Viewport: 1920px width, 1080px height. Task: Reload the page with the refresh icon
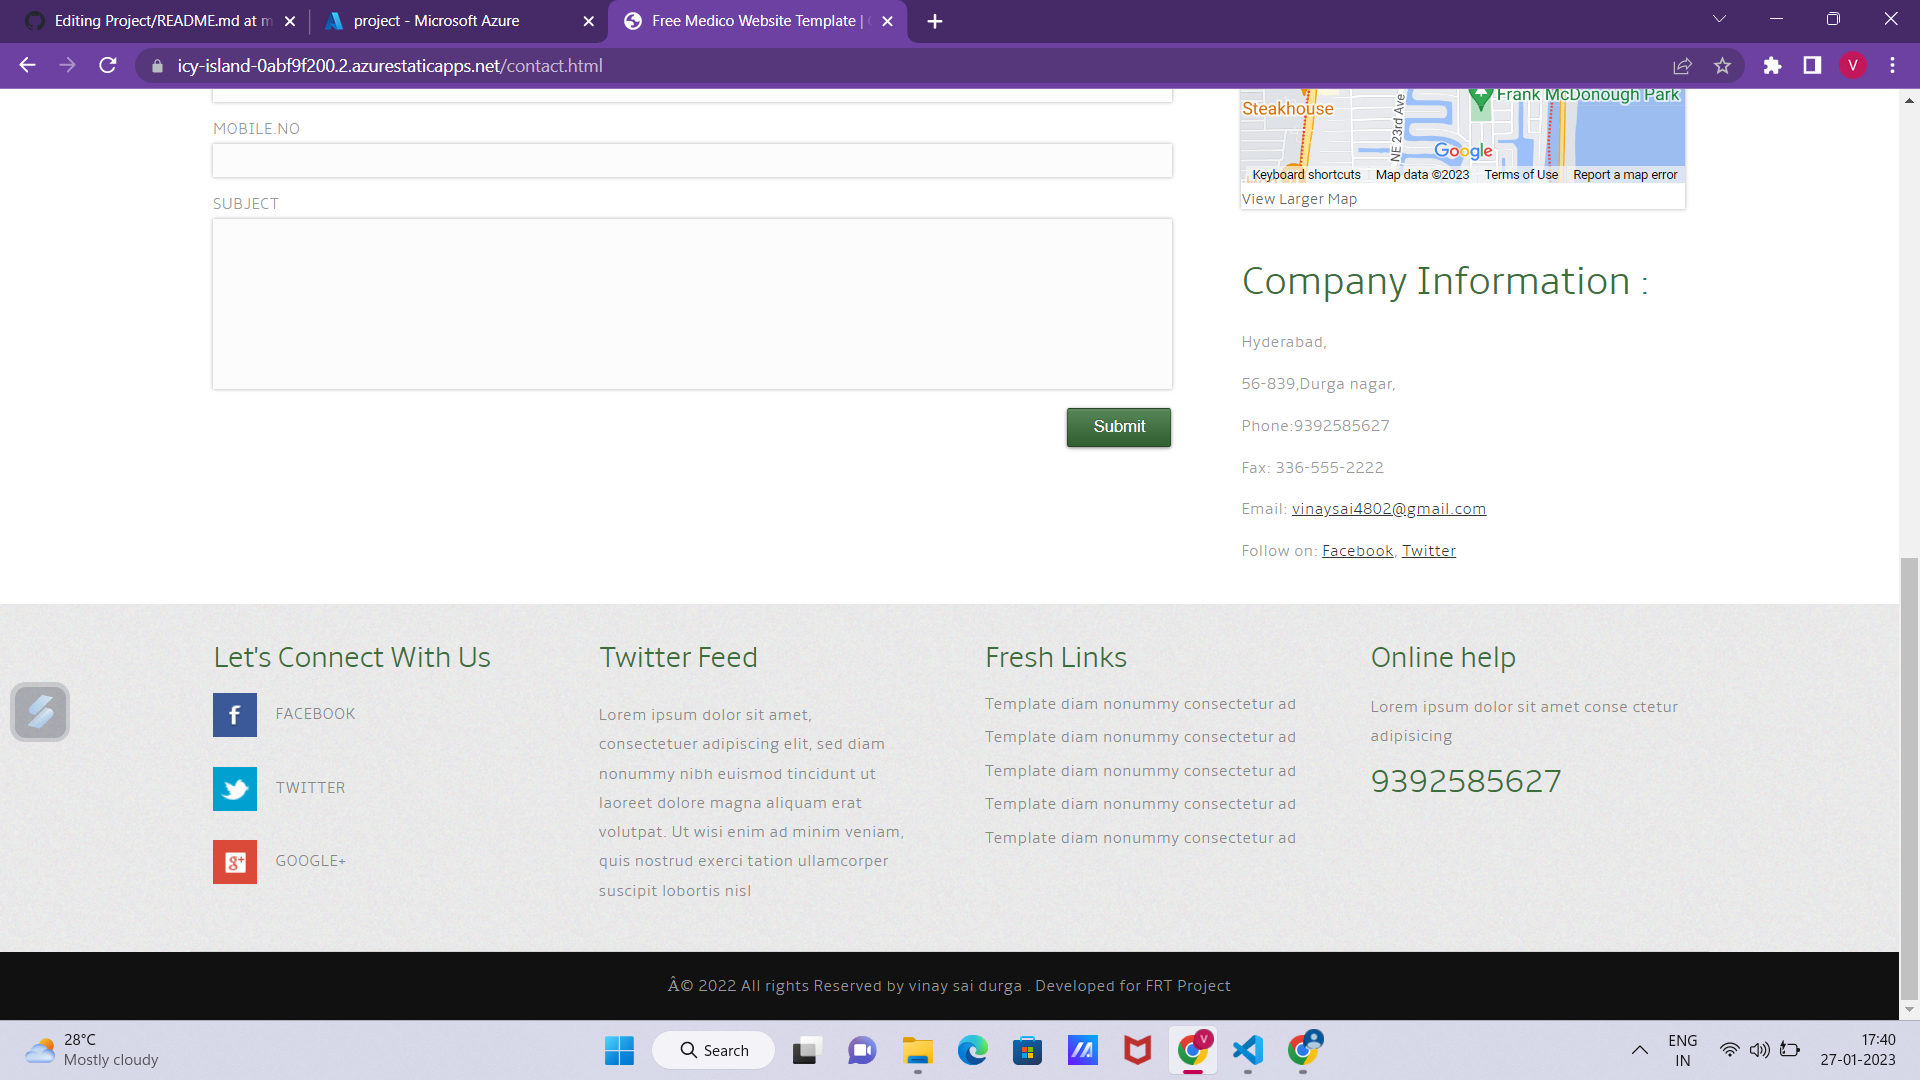[108, 65]
